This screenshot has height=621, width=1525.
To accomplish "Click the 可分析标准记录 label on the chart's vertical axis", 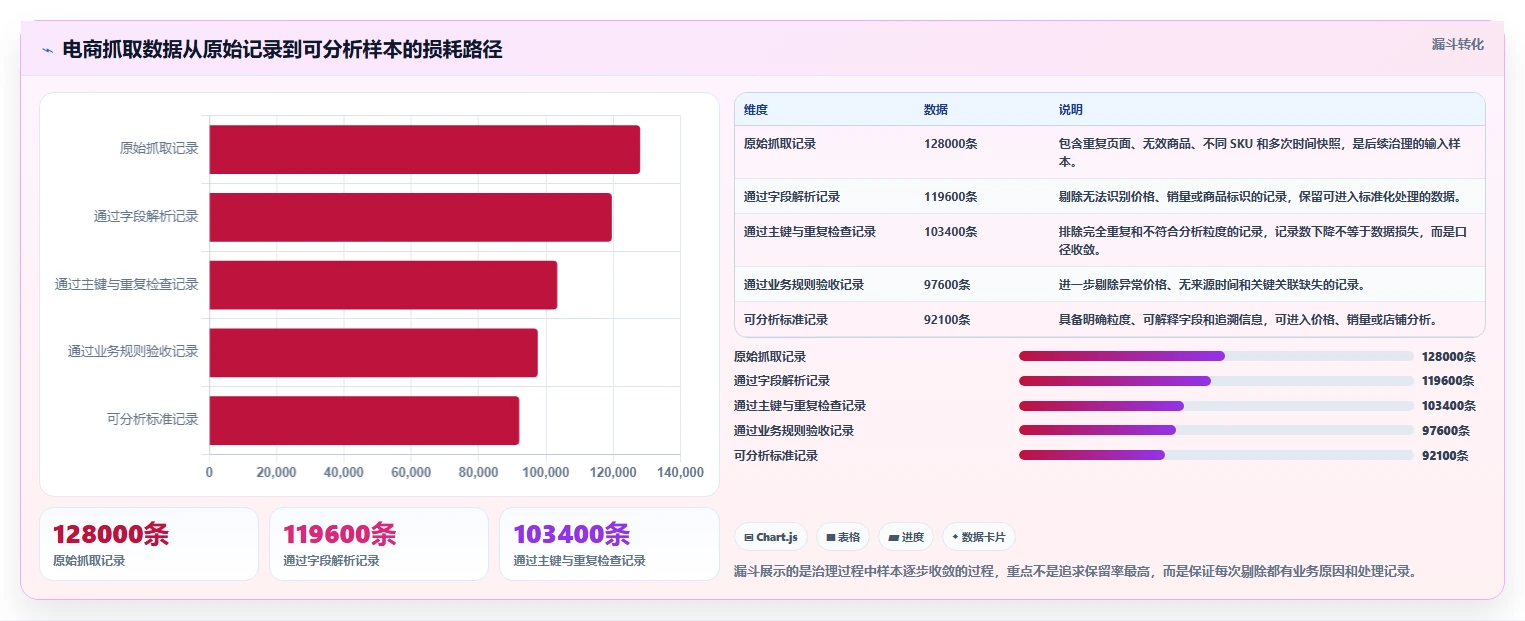I will (153, 419).
